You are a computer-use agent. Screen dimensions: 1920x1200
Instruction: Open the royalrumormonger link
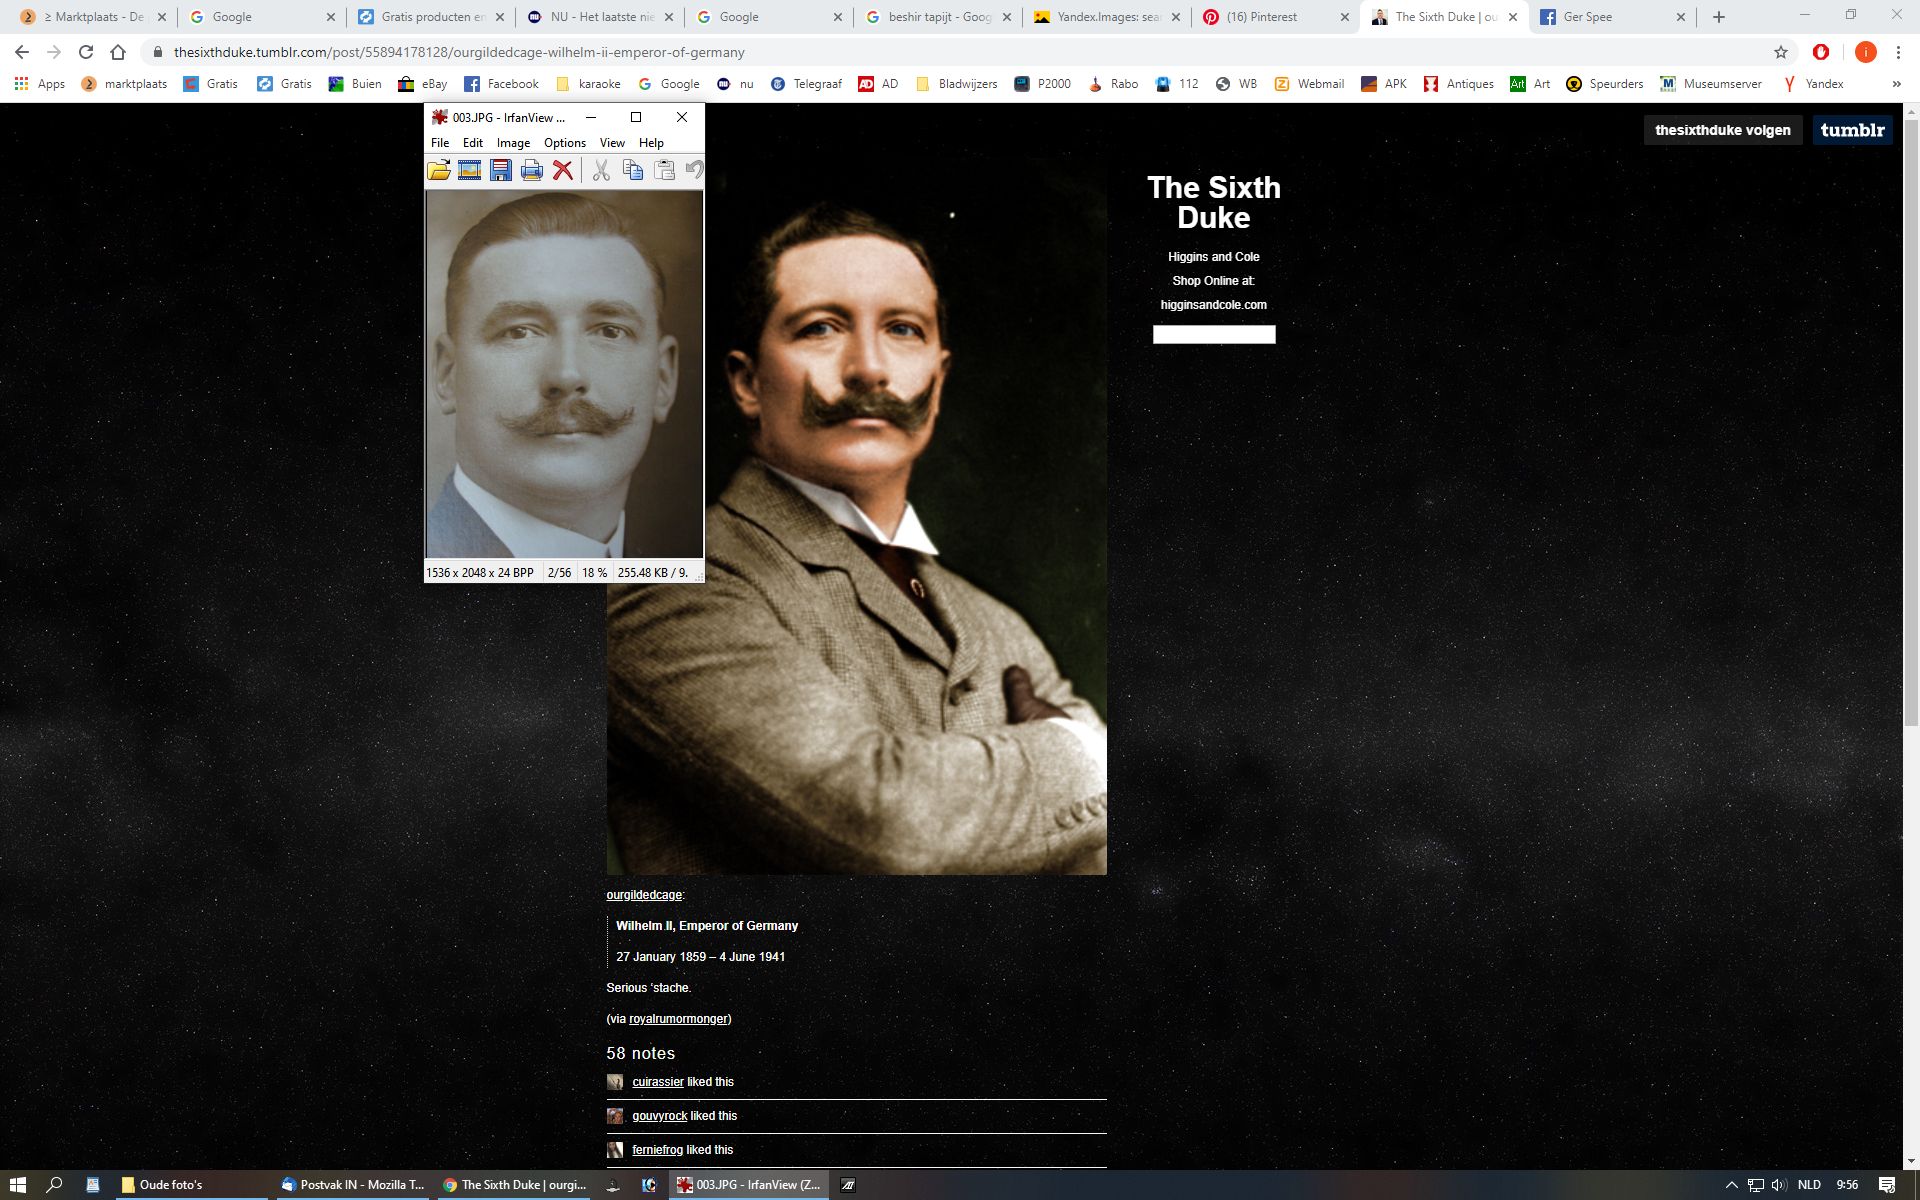click(x=678, y=1019)
